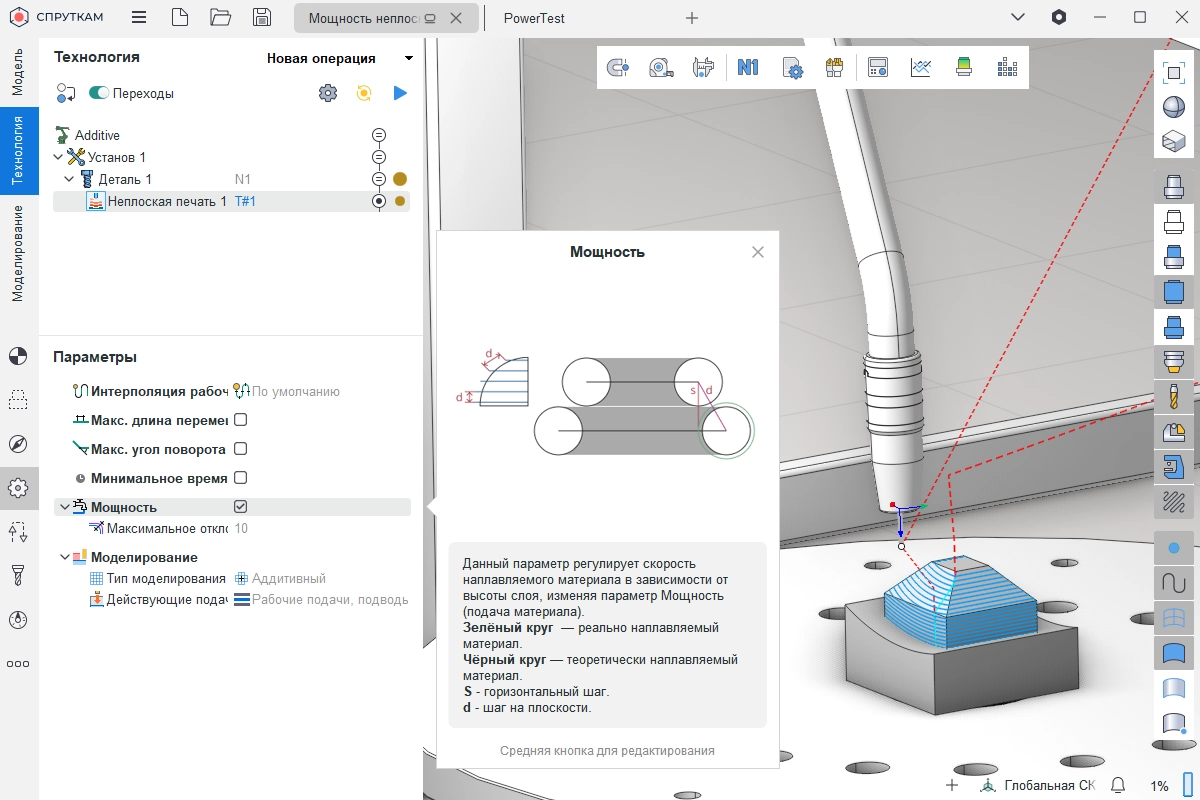Close the Мощность help popup
This screenshot has height=800, width=1200.
tap(758, 252)
